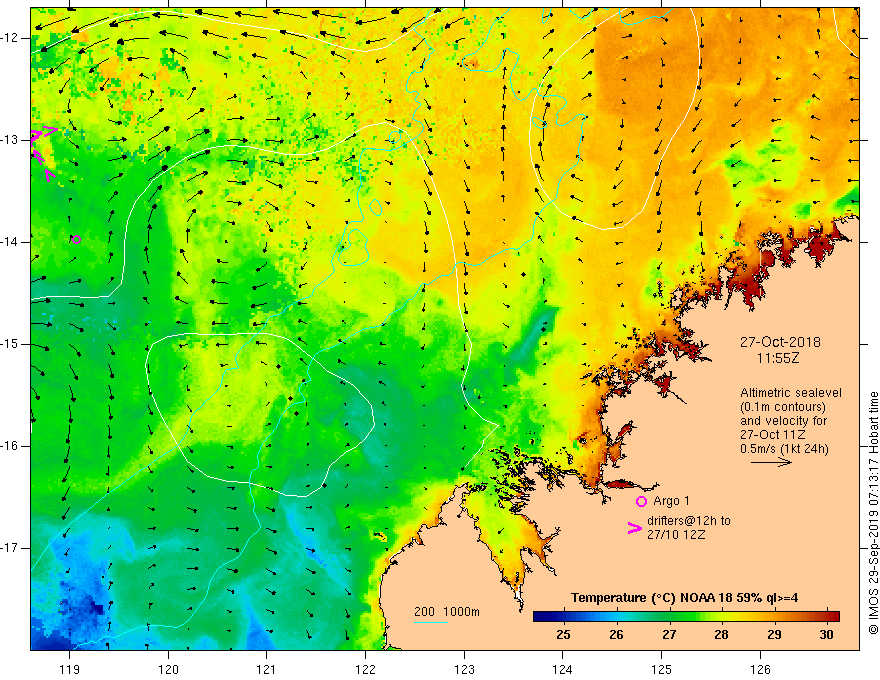Click the 'and velocity for' caption line
This screenshot has width=880, height=680.
point(783,421)
